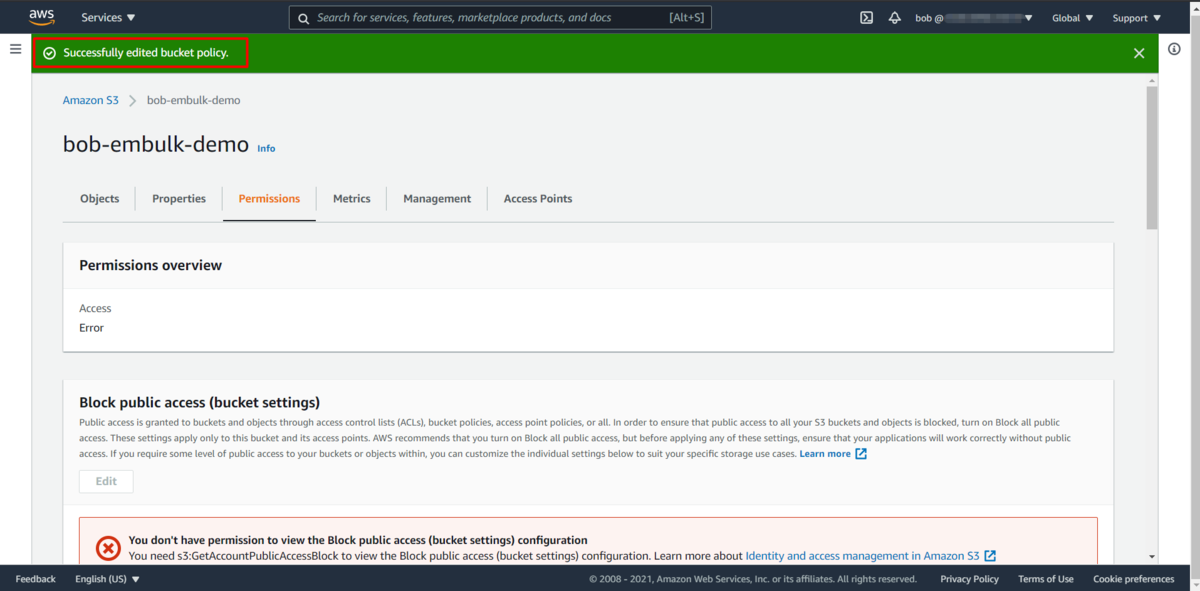The height and width of the screenshot is (591, 1200).
Task: Click the 'Successfully edited bucket policy.' message
Action: [146, 53]
